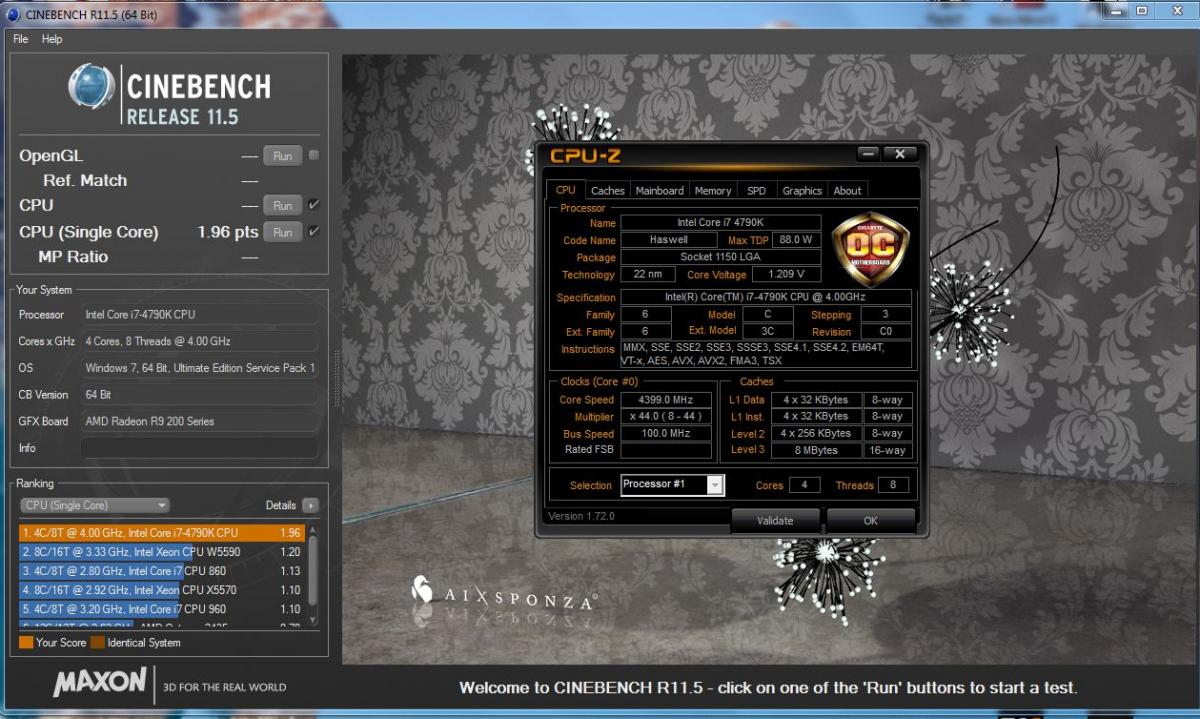Viewport: 1200px width, 719px height.
Task: Click the Identical System brown swatch
Action: tap(98, 643)
